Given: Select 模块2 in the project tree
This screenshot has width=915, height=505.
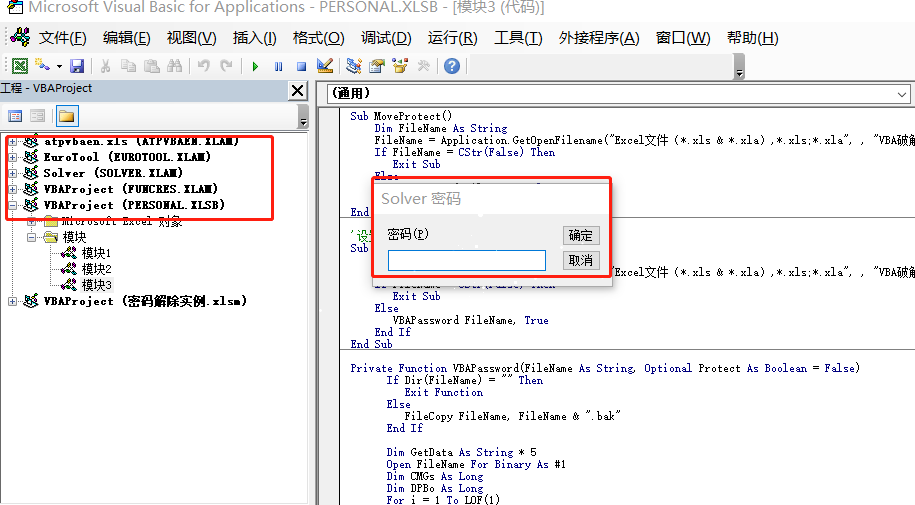Looking at the screenshot, I should (x=96, y=269).
